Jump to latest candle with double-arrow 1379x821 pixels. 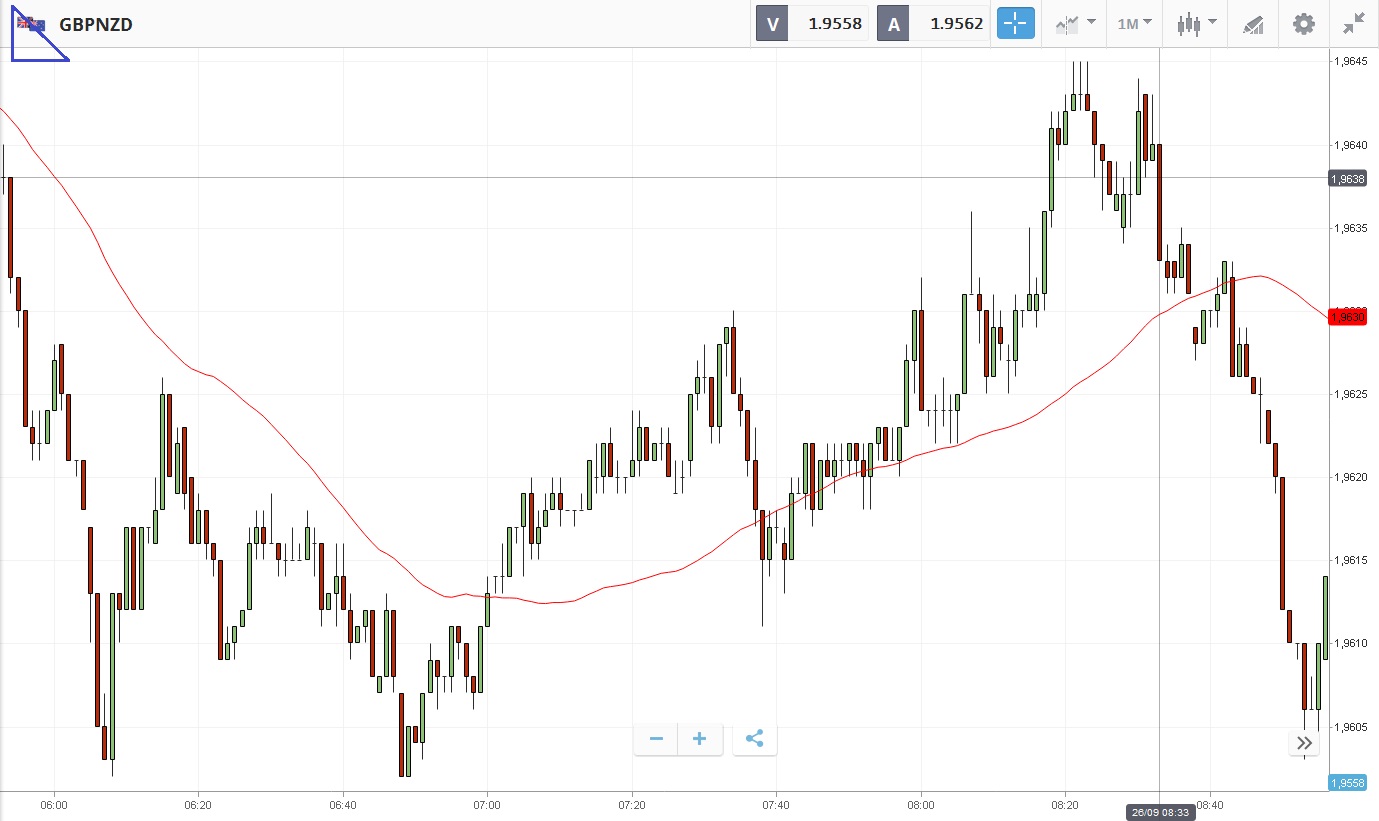tap(1304, 742)
